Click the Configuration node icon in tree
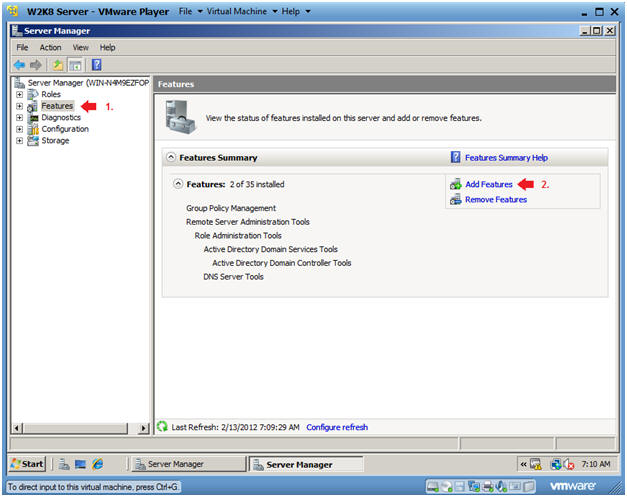 [33, 129]
